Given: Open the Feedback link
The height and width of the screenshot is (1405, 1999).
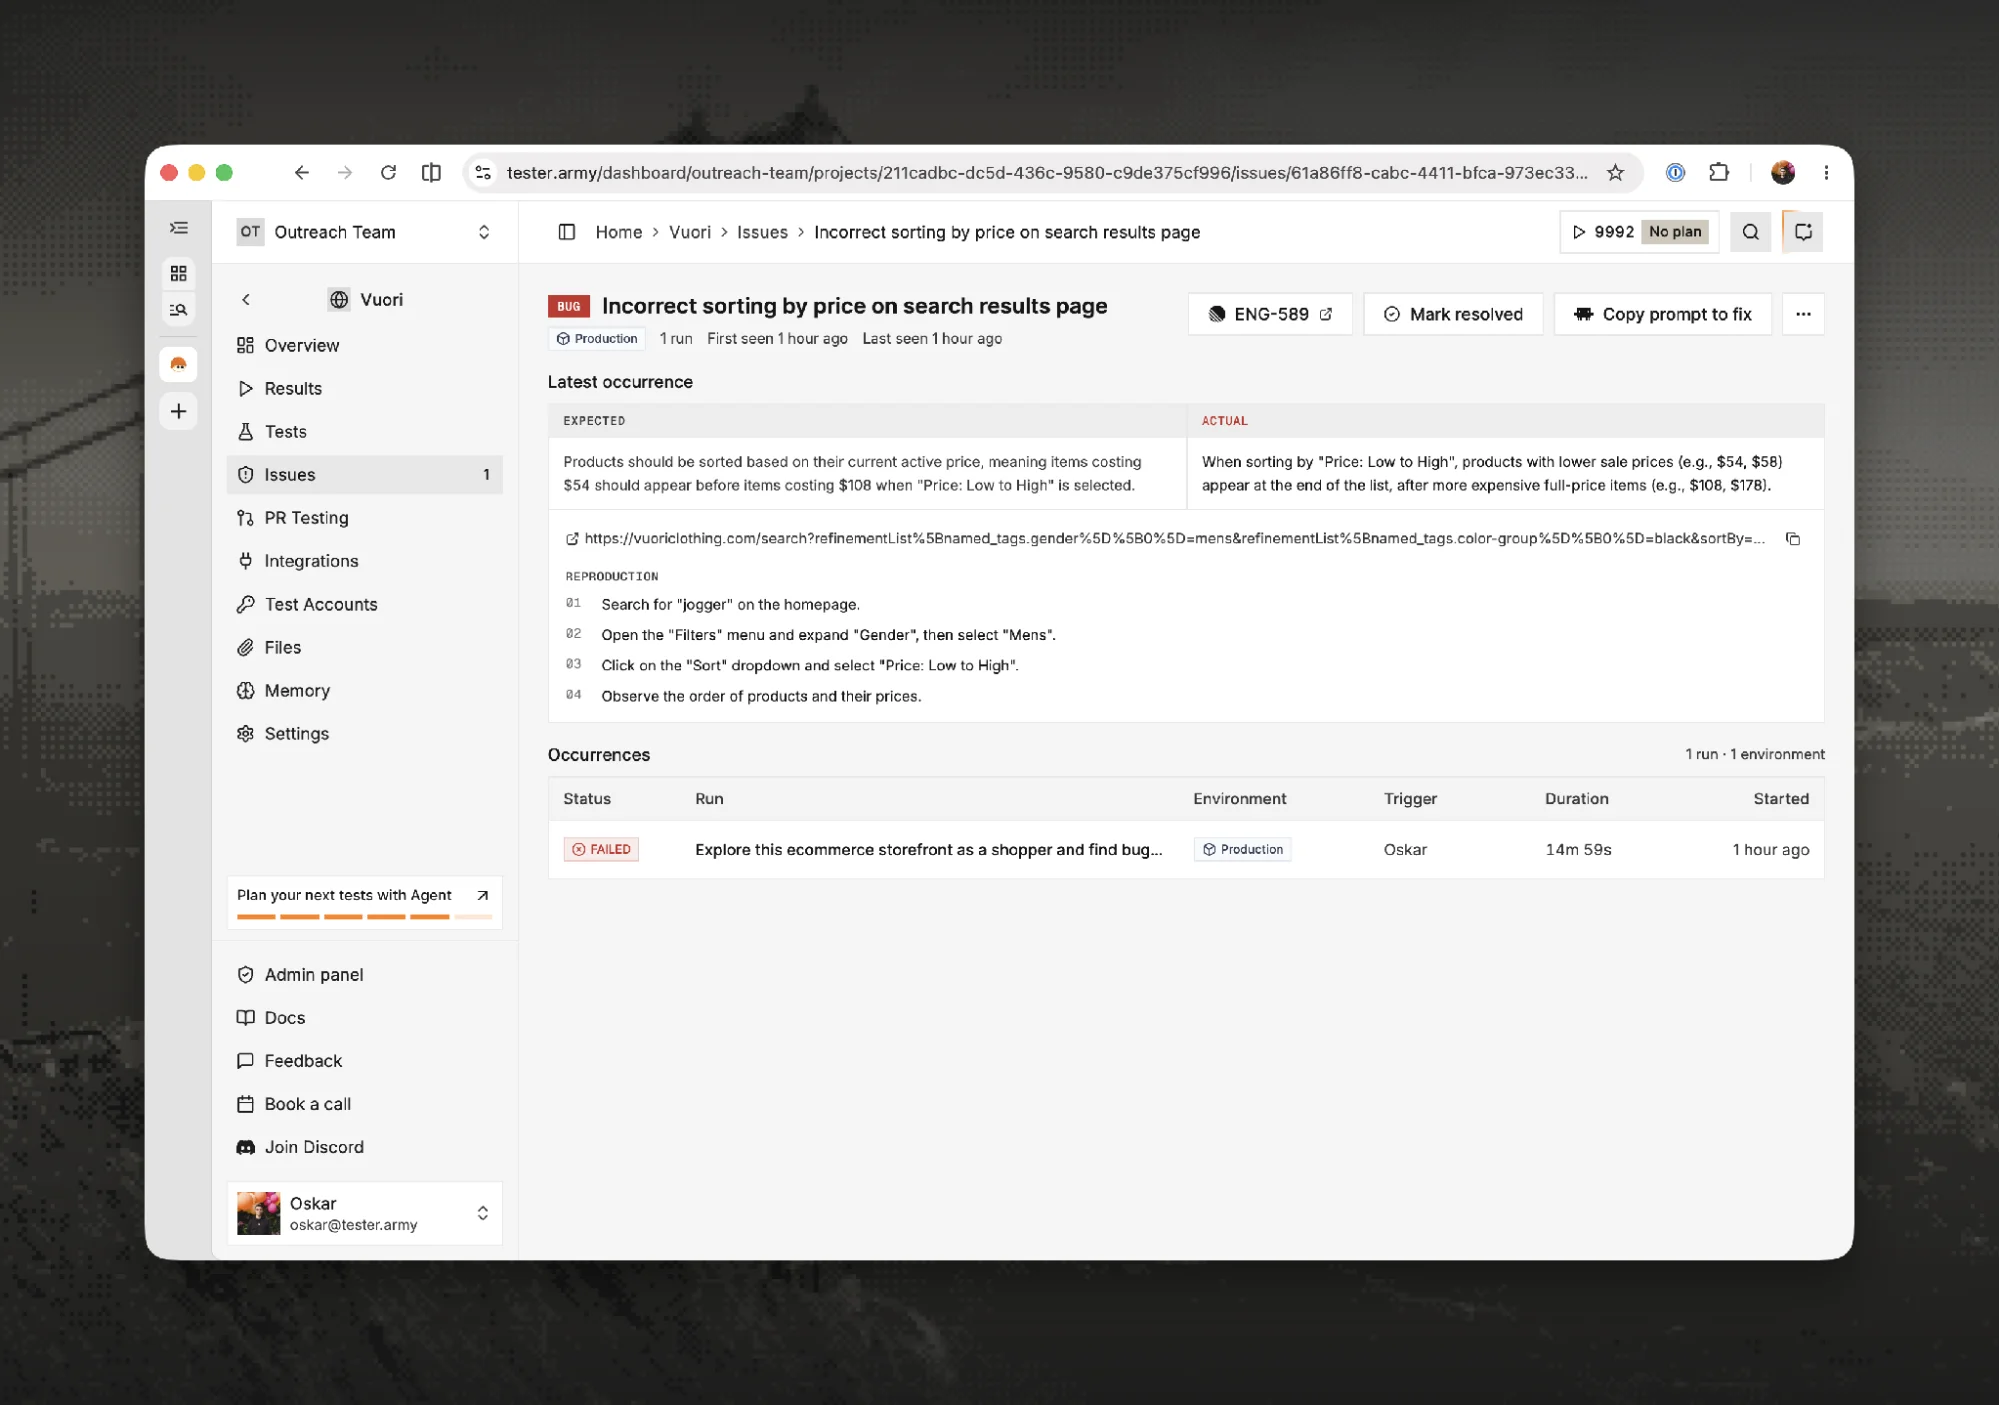Looking at the screenshot, I should (x=365, y=1060).
